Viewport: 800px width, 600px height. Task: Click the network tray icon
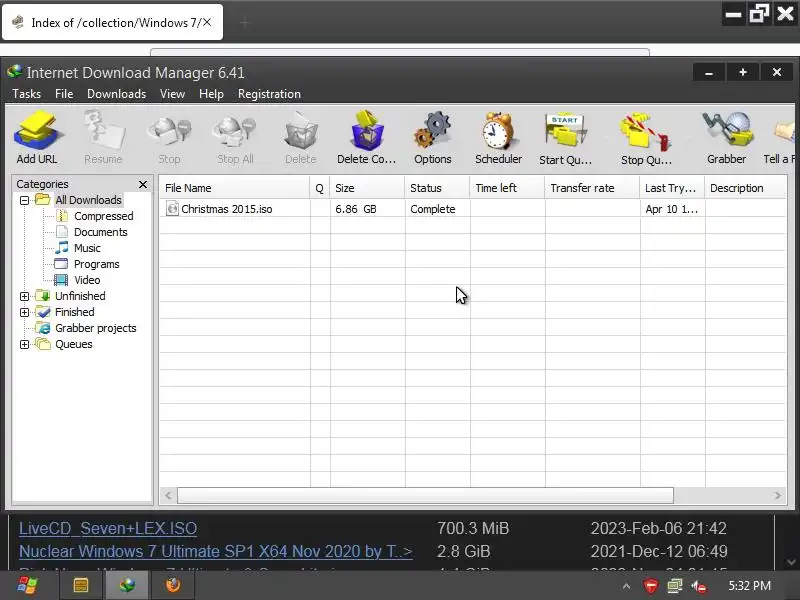tap(674, 586)
